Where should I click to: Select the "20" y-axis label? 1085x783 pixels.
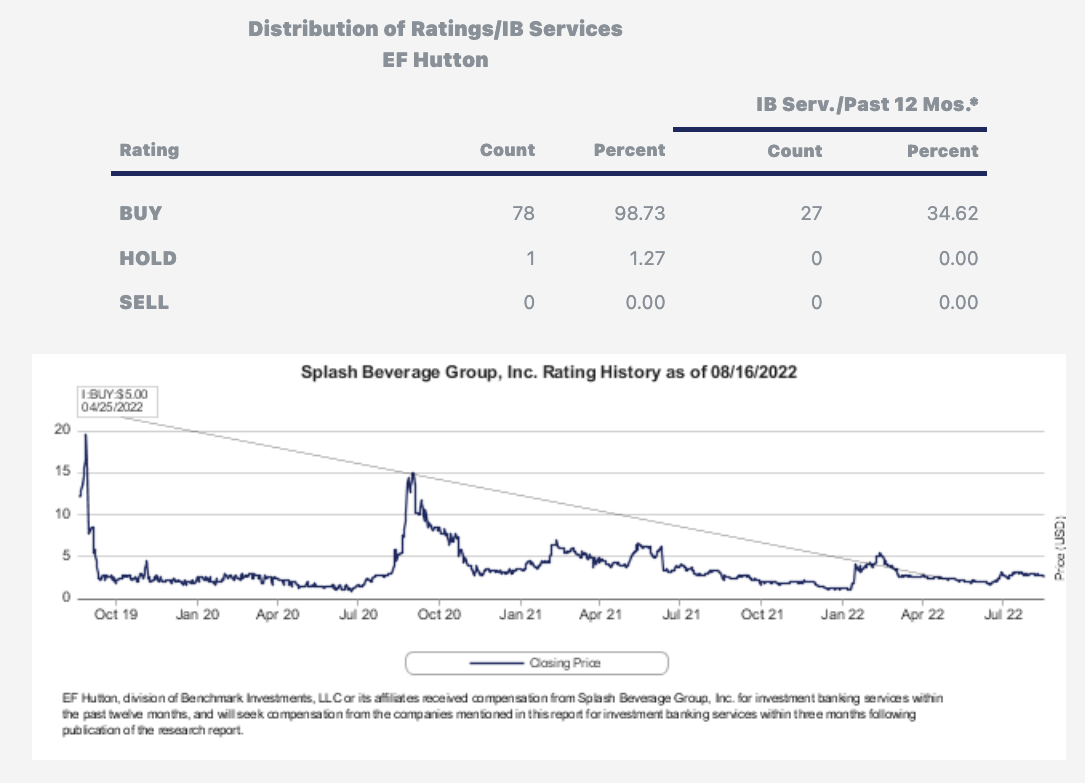(x=62, y=430)
